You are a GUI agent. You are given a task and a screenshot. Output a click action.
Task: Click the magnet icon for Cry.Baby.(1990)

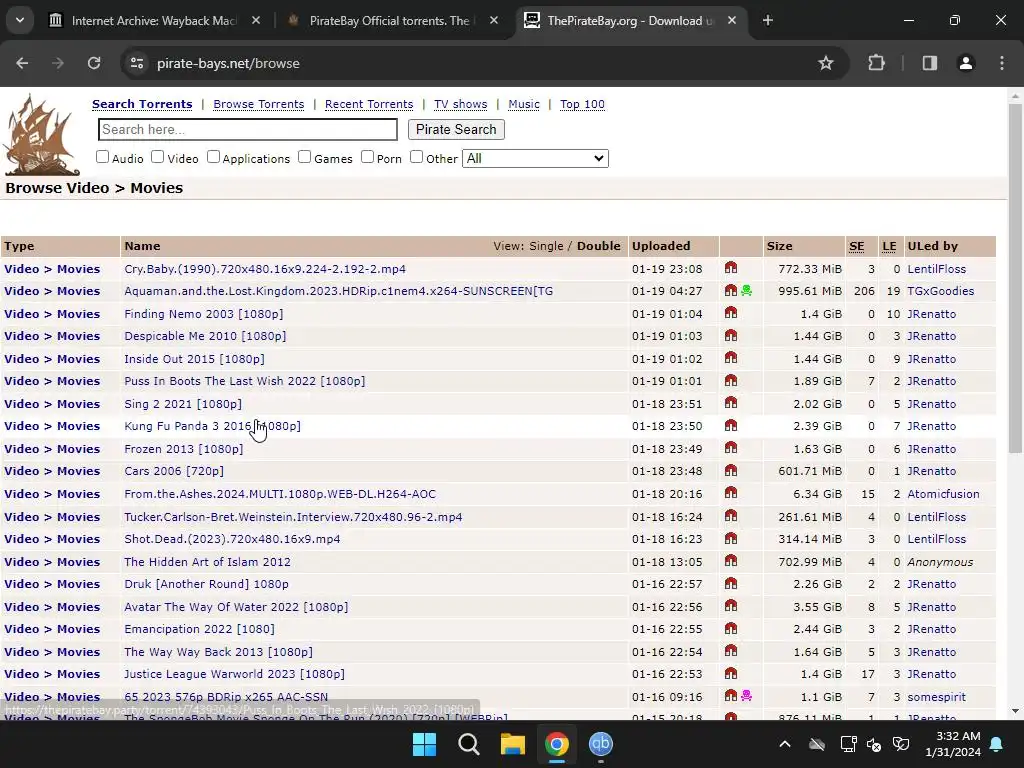(x=731, y=268)
